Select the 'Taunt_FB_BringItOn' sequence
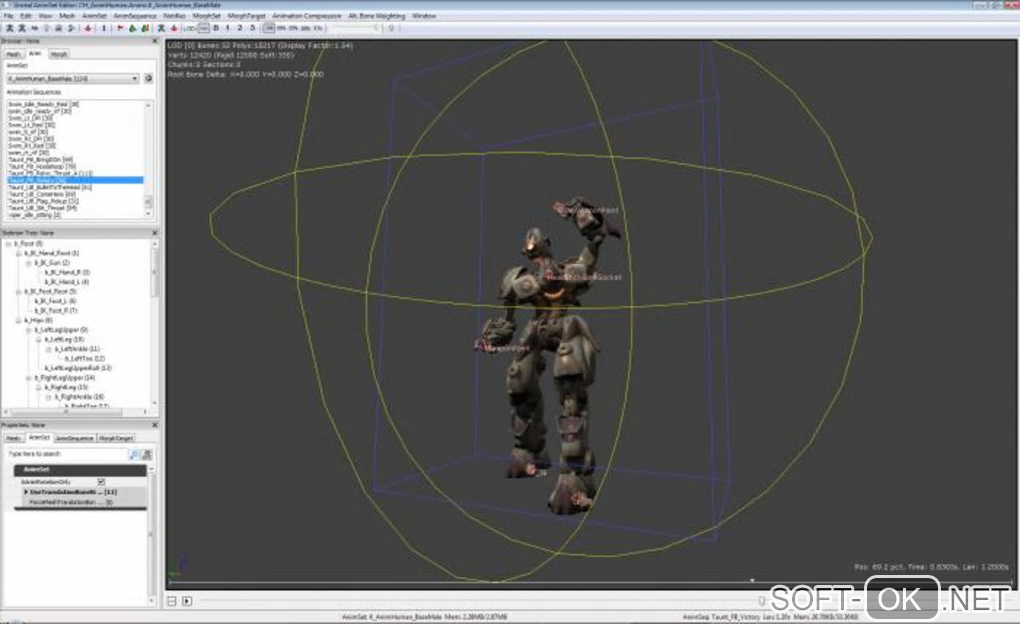This screenshot has height=624, width=1020. tap(41, 159)
